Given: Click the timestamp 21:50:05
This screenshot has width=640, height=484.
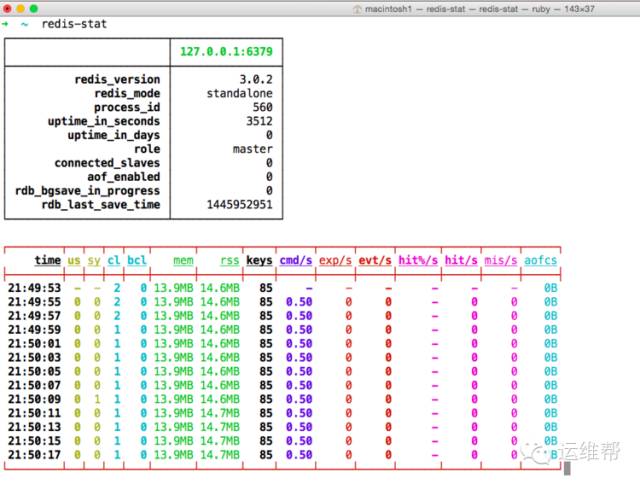Looking at the screenshot, I should point(34,371).
